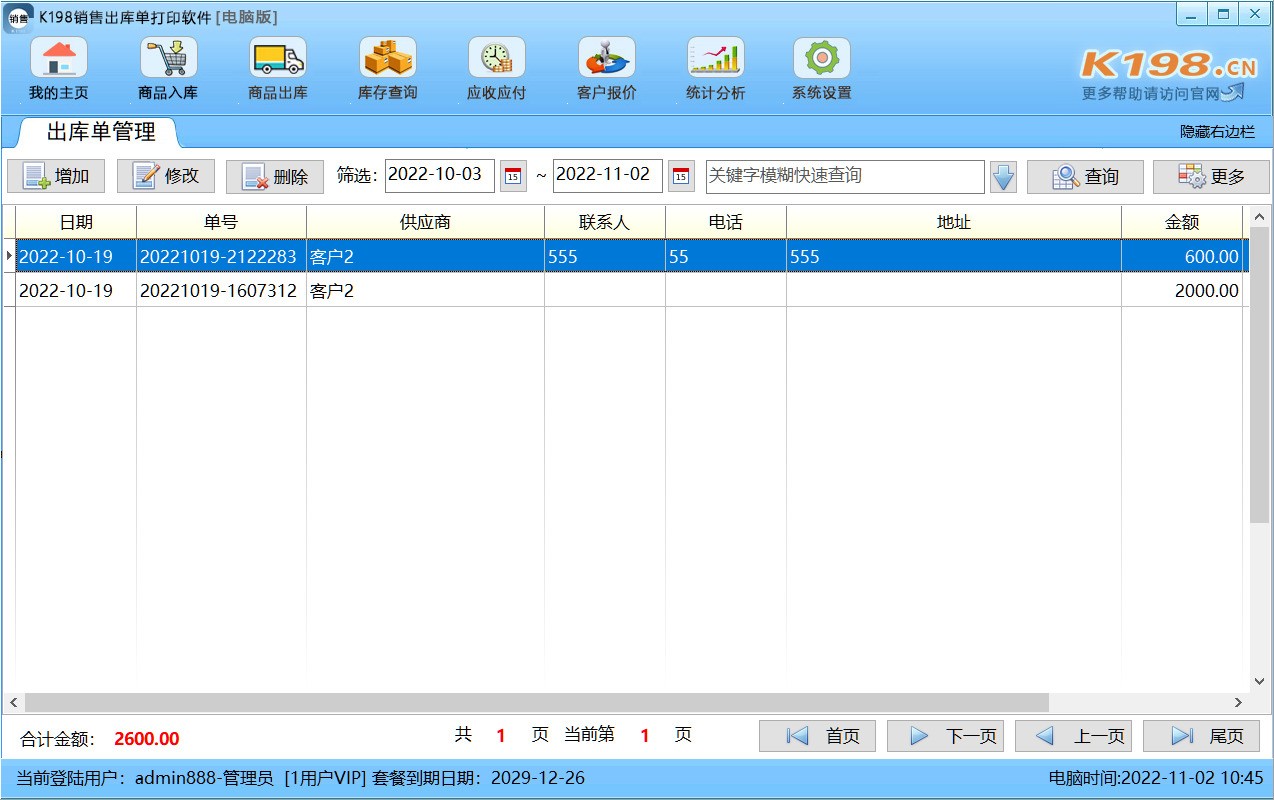Open 系统设置 gear icon
The width and height of the screenshot is (1274, 800).
pos(821,59)
